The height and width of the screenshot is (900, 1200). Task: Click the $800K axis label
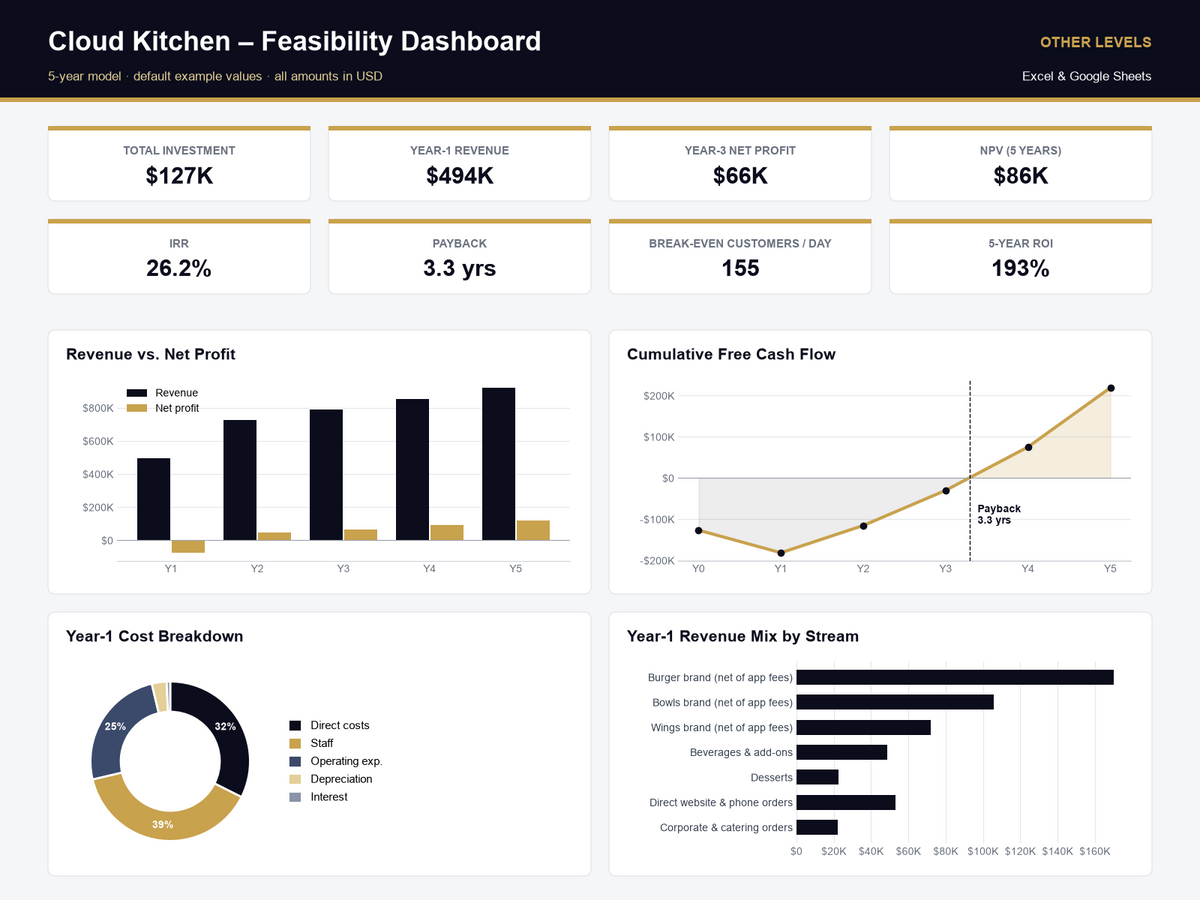[x=98, y=408]
